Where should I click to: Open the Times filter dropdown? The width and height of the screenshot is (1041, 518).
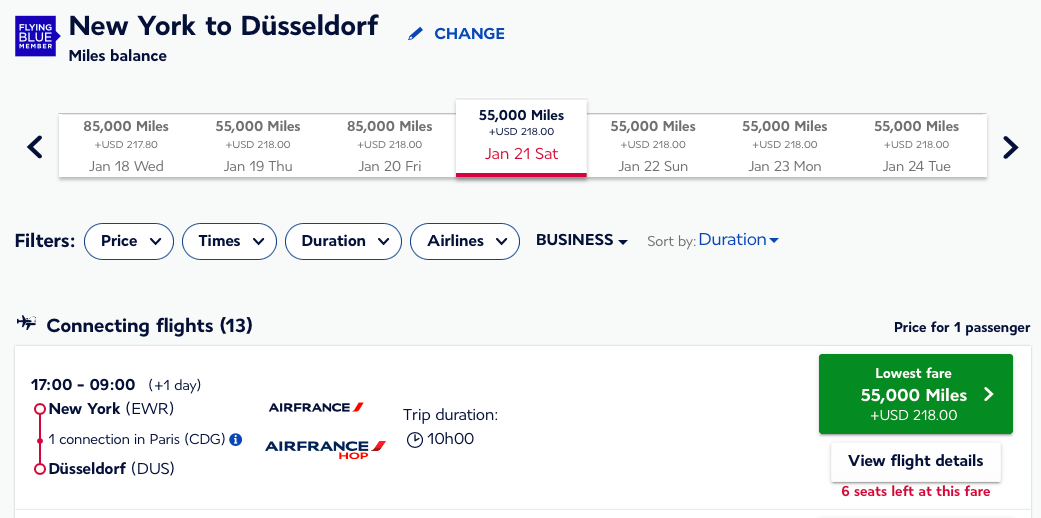[229, 241]
